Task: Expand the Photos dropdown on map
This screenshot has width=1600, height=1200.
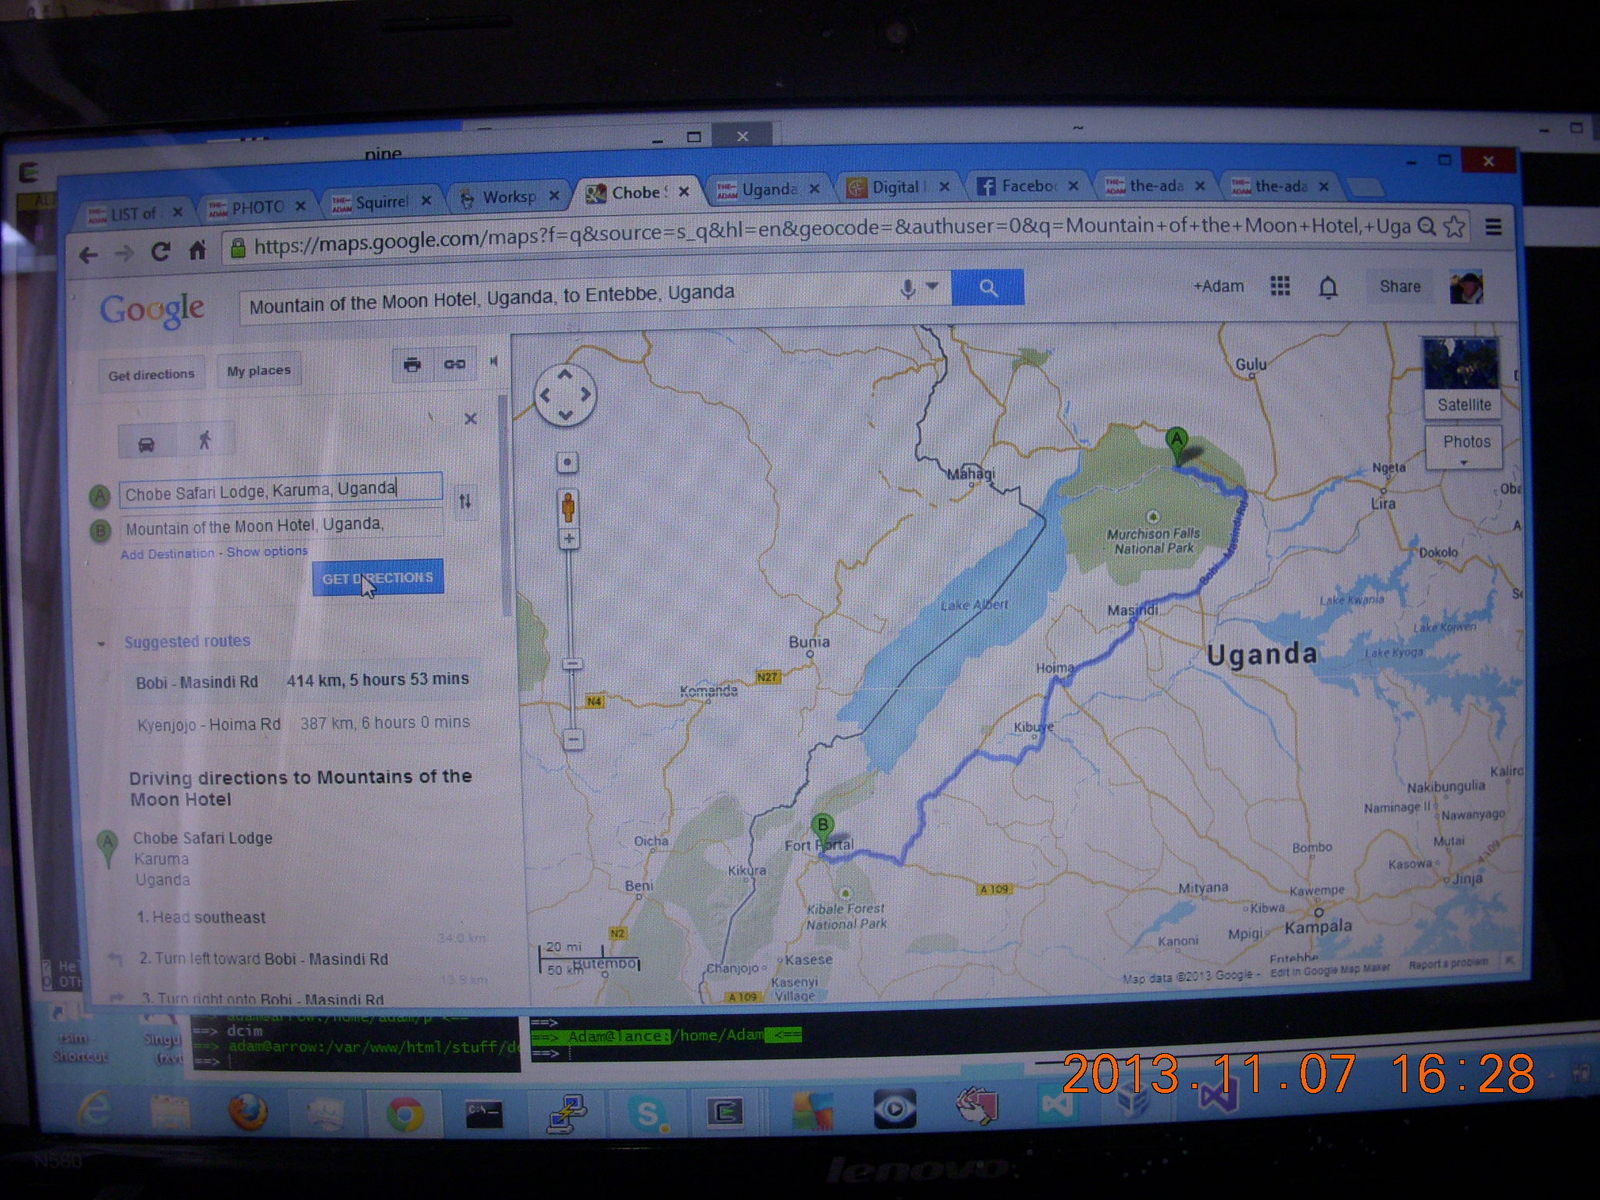Action: click(x=1465, y=447)
